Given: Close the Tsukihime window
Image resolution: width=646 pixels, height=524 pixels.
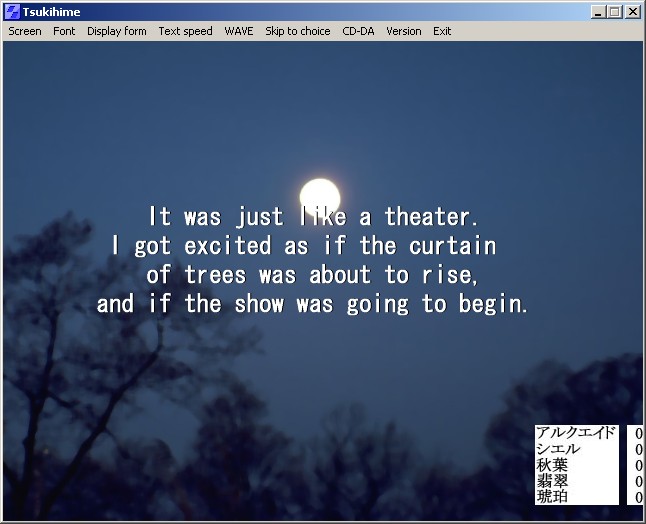Looking at the screenshot, I should click(632, 12).
